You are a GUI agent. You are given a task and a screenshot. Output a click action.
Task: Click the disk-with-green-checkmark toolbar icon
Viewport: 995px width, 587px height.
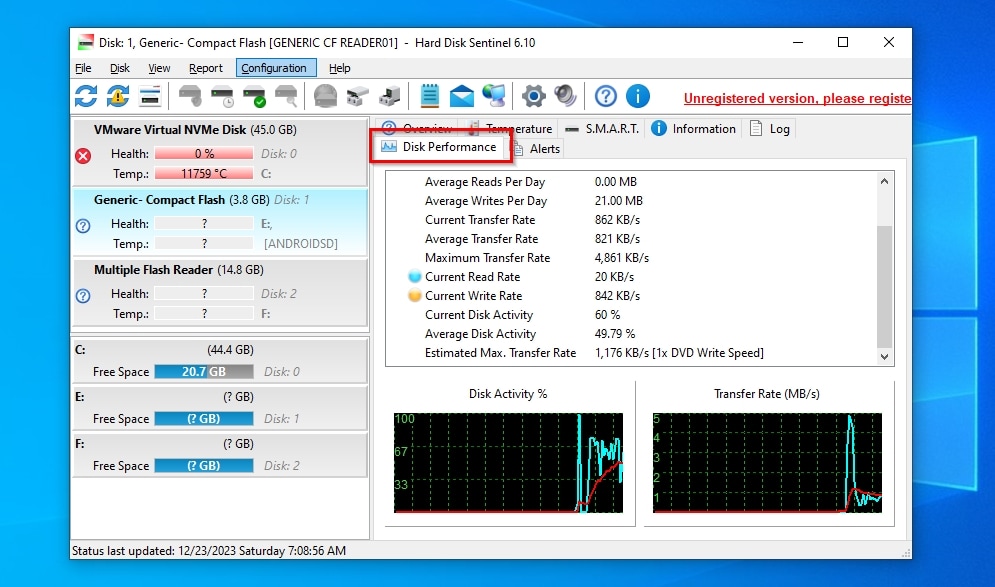(254, 96)
